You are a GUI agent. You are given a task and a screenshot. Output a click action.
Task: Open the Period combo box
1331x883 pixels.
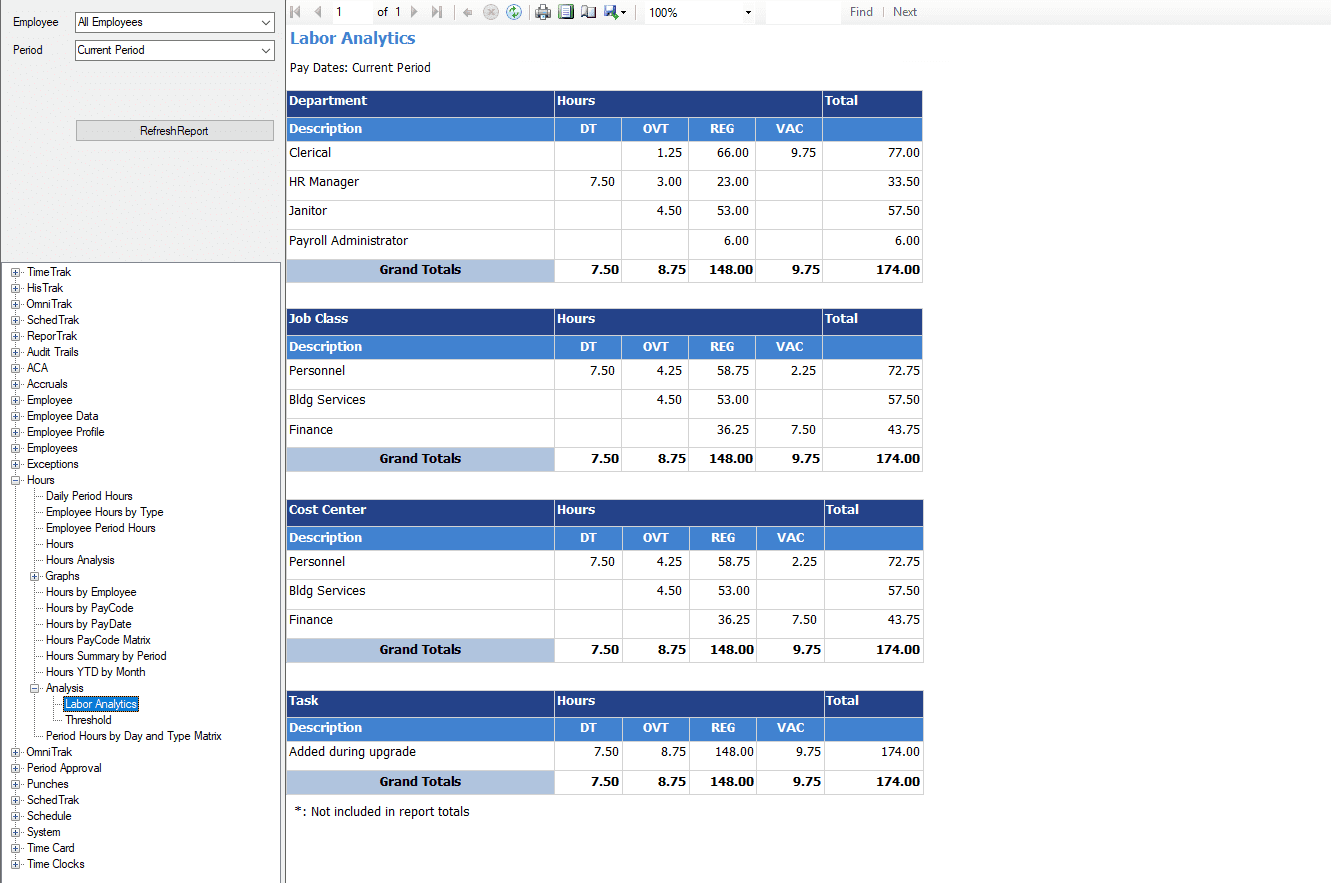click(175, 50)
